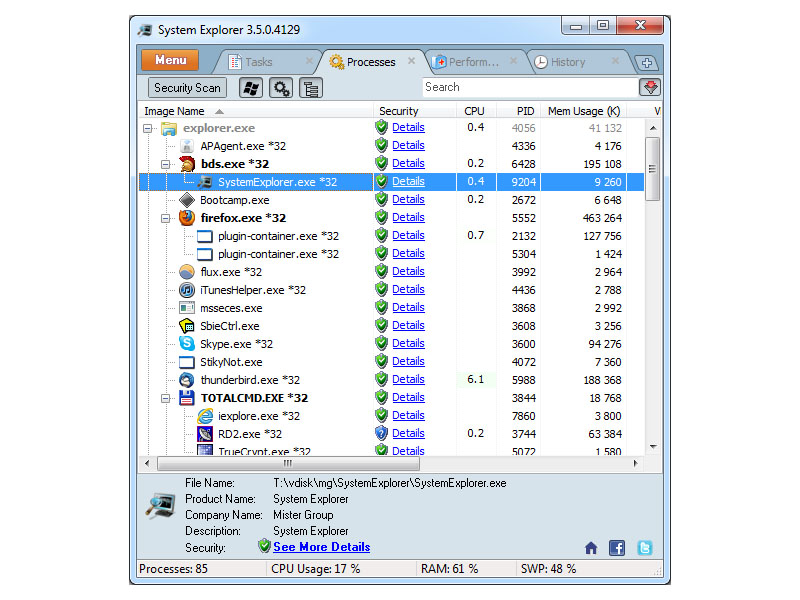Screen dimensions: 800x600
Task: Click the Security Scan button
Action: [x=186, y=87]
